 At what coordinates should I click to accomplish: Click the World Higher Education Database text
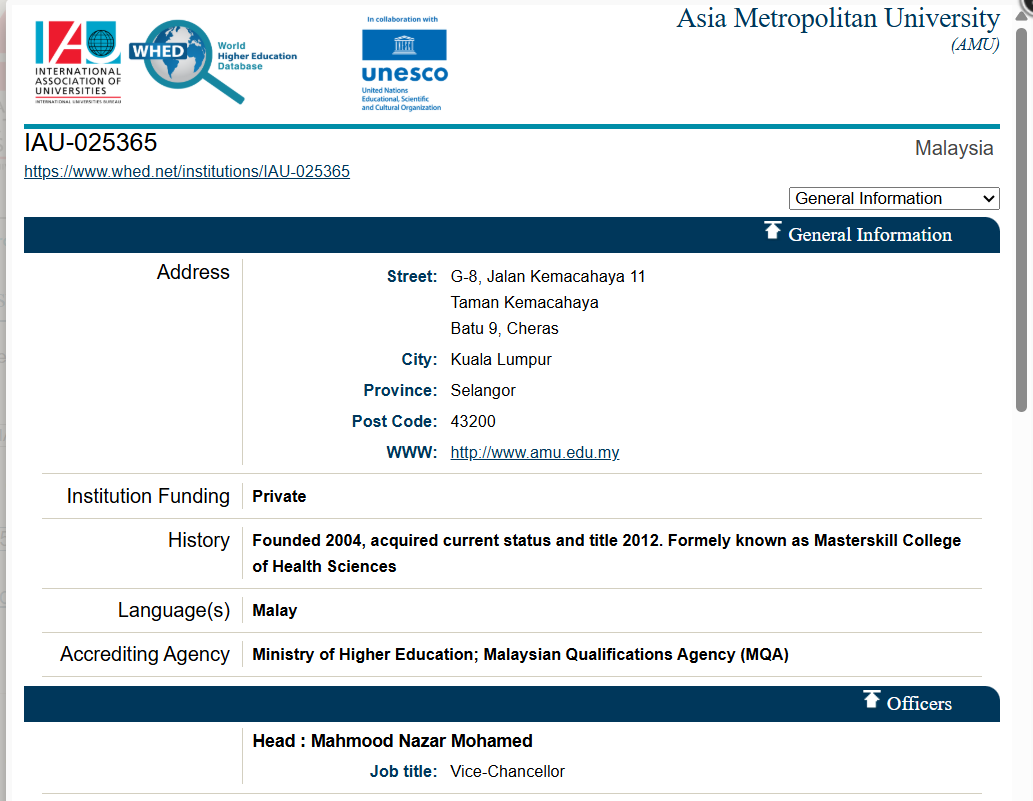point(257,56)
